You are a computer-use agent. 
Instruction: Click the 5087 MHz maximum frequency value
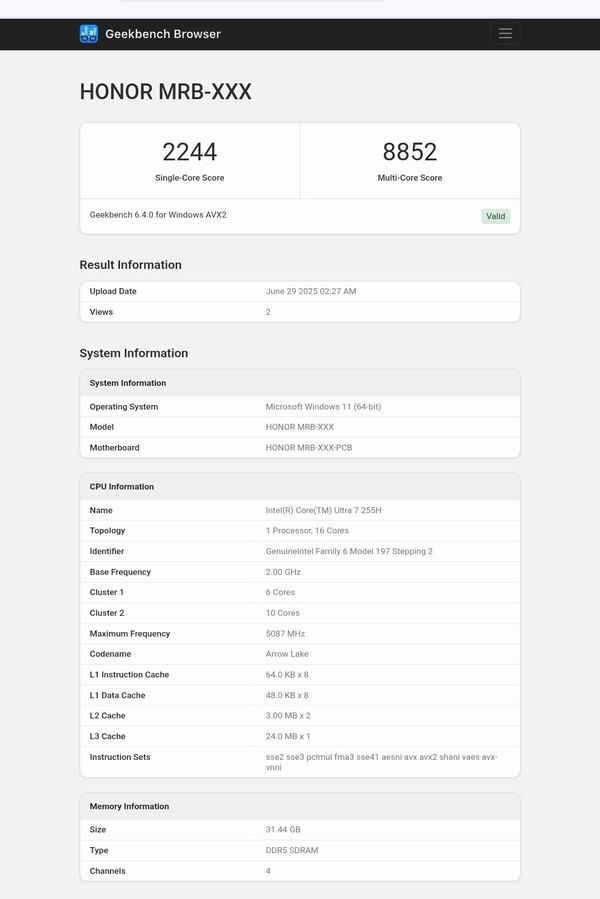(285, 633)
